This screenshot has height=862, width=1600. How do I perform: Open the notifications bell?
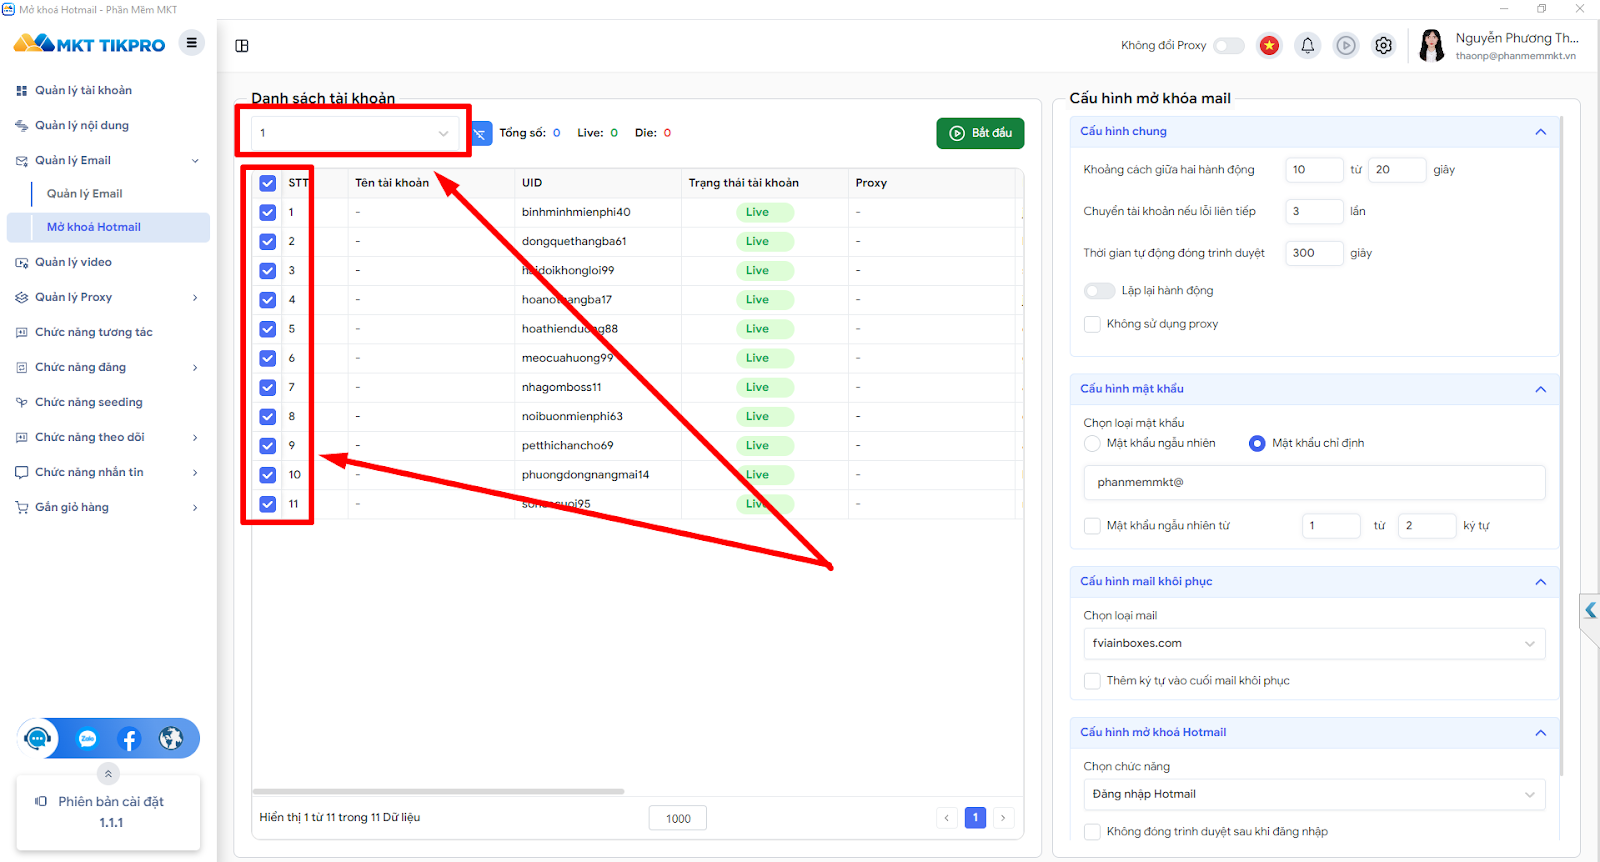click(1307, 45)
